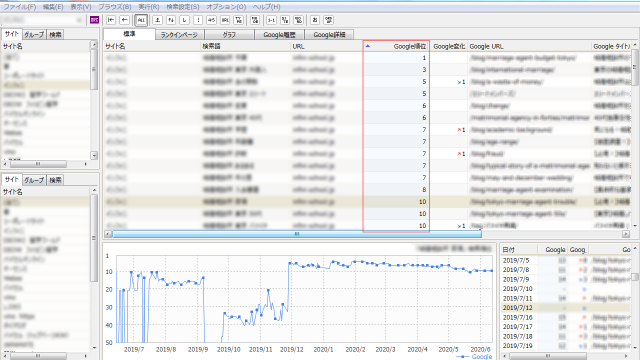The image size is (640, 360).
Task: Sort by the 検索語 column header
Action: 245,46
